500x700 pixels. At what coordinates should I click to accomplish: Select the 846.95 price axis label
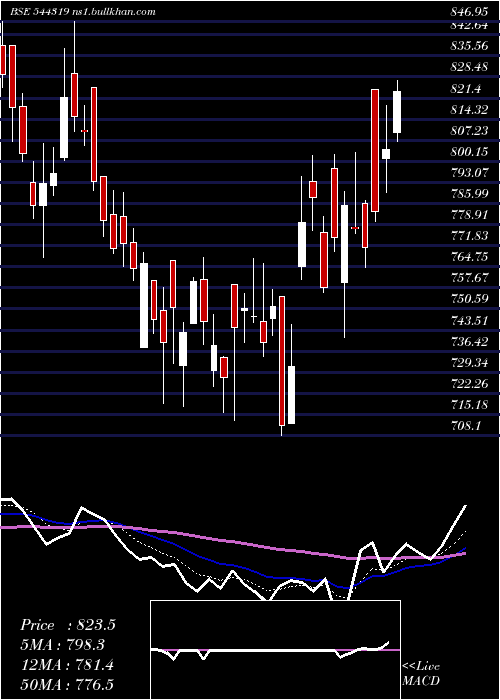[468, 11]
